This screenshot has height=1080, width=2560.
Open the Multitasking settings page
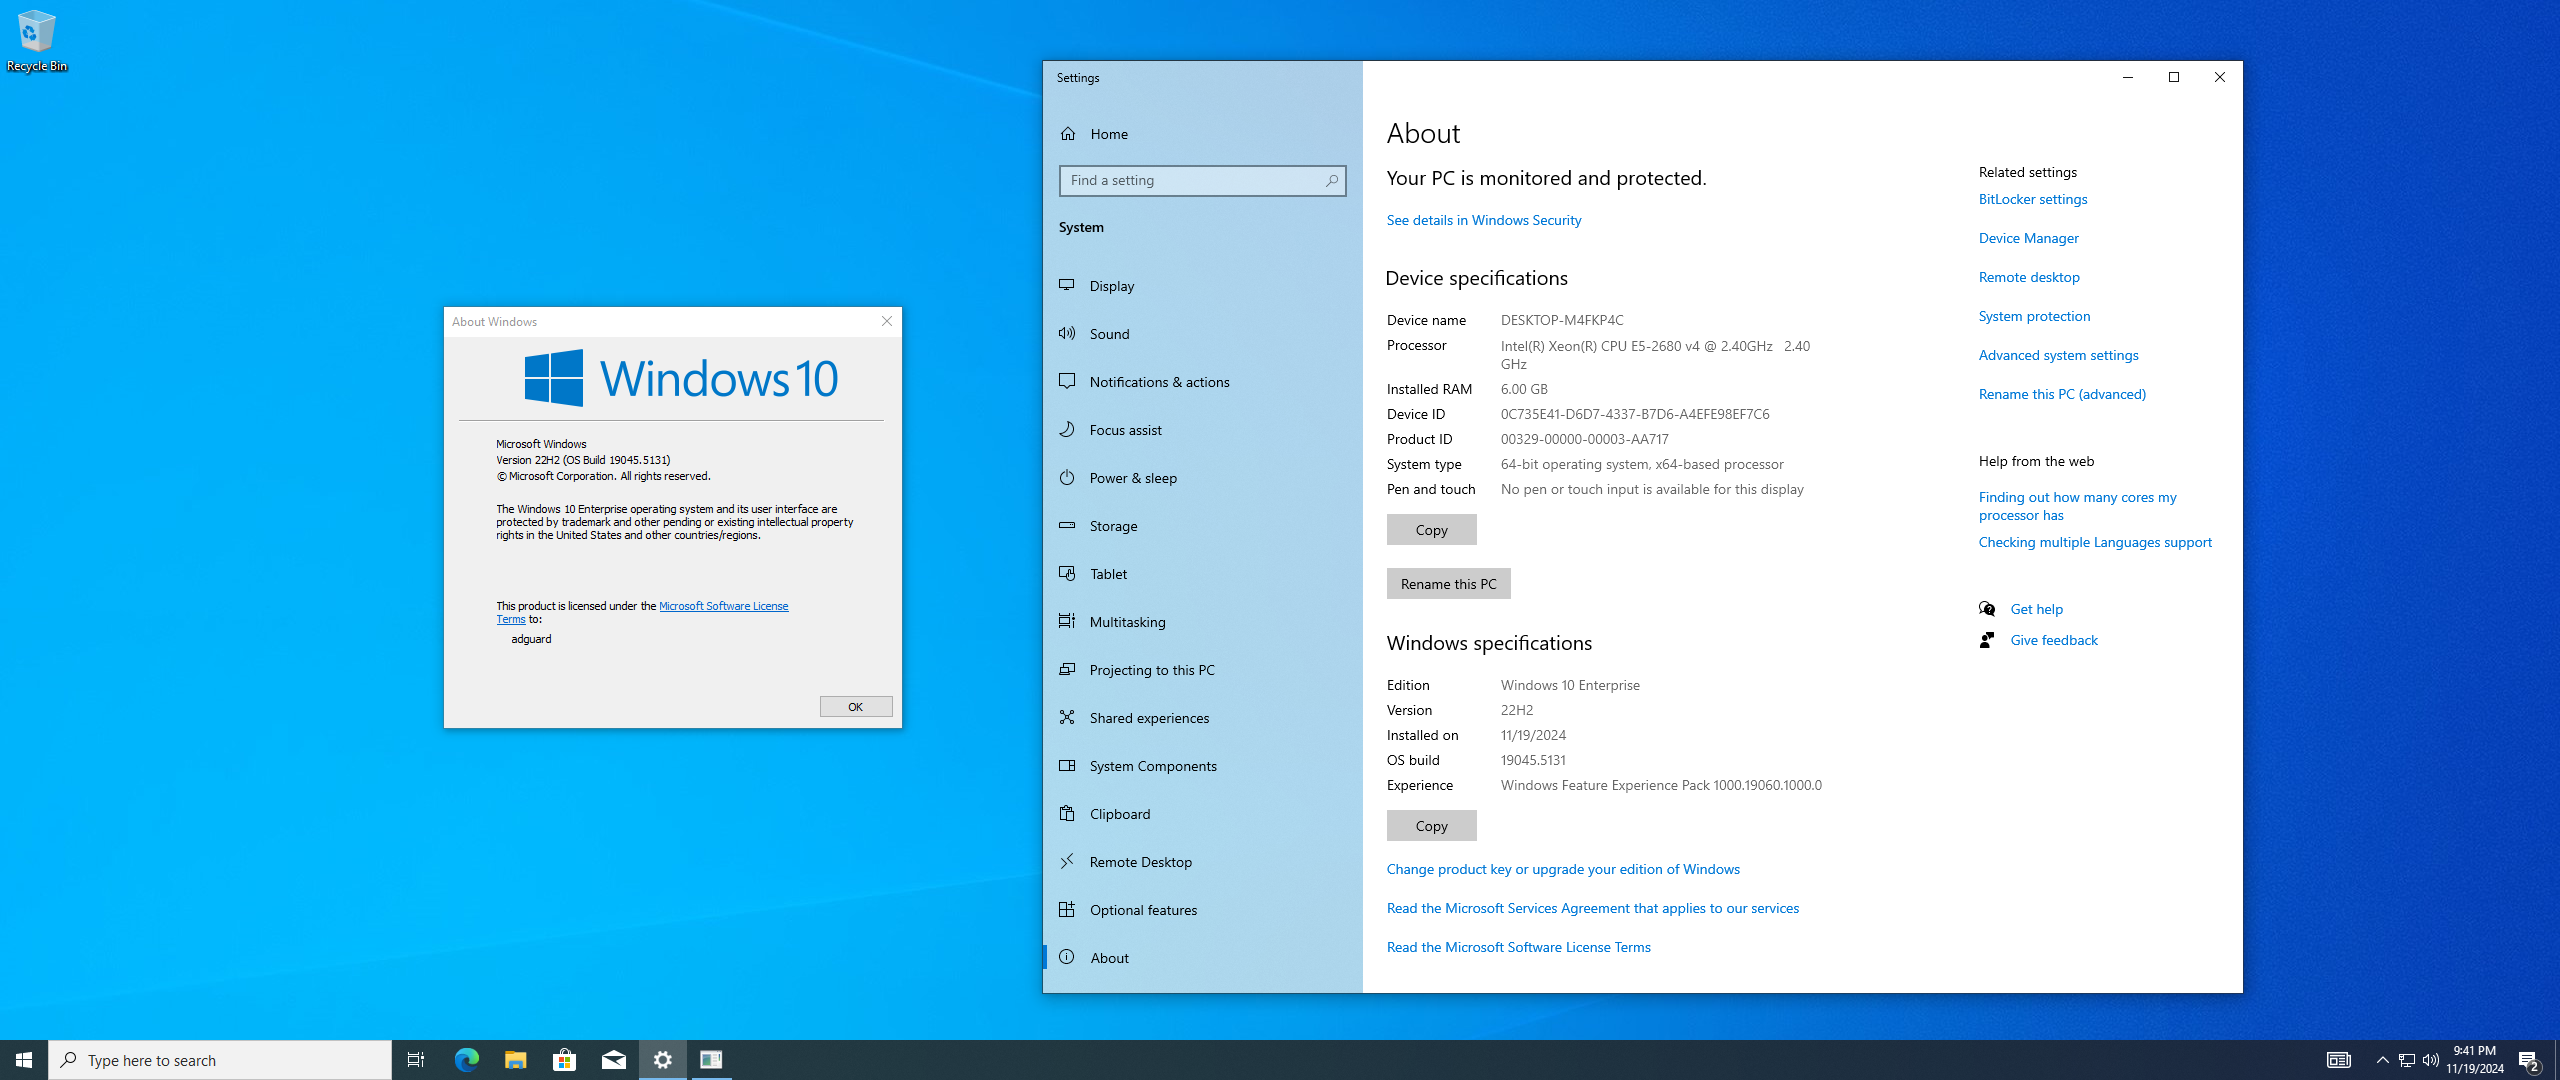[x=1127, y=622]
